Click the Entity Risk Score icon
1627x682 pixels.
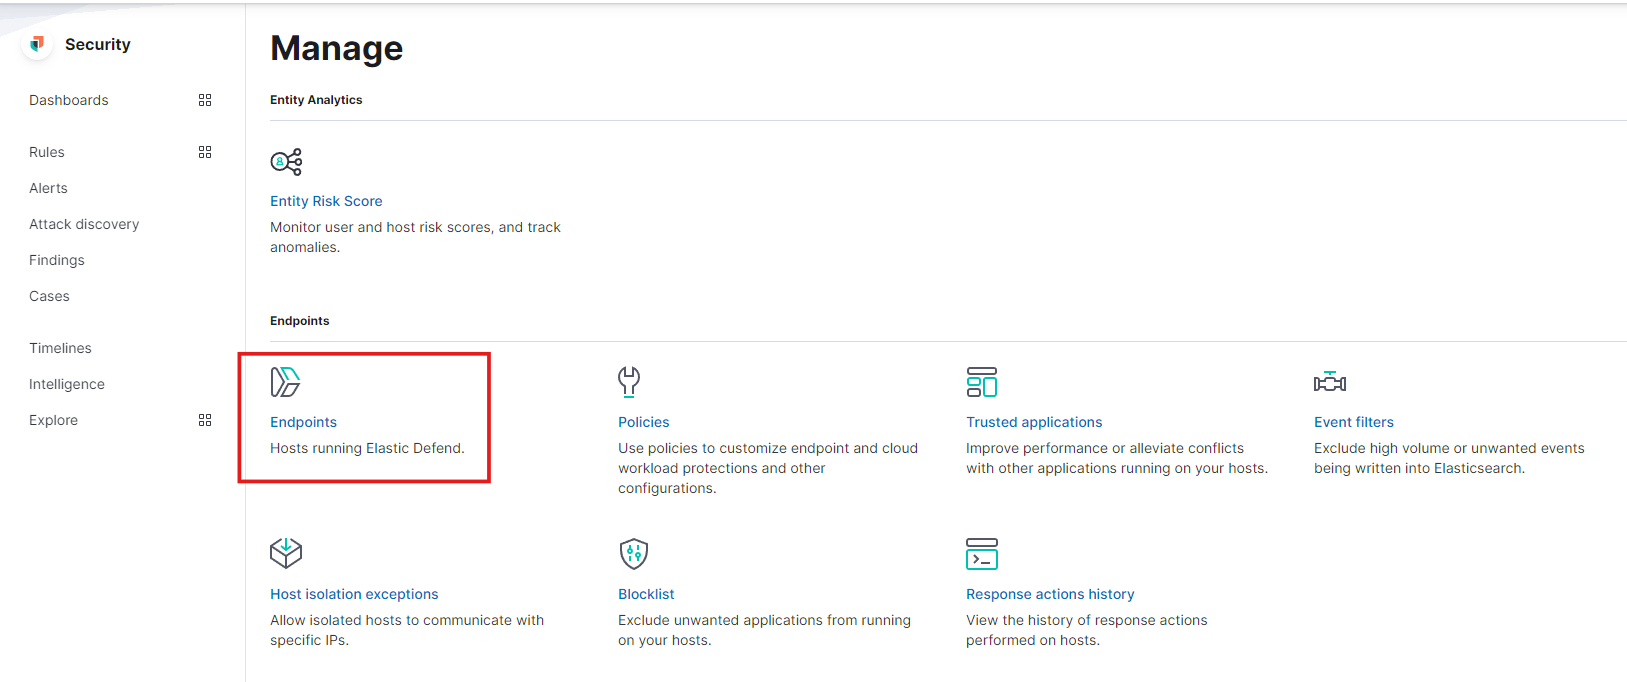286,162
